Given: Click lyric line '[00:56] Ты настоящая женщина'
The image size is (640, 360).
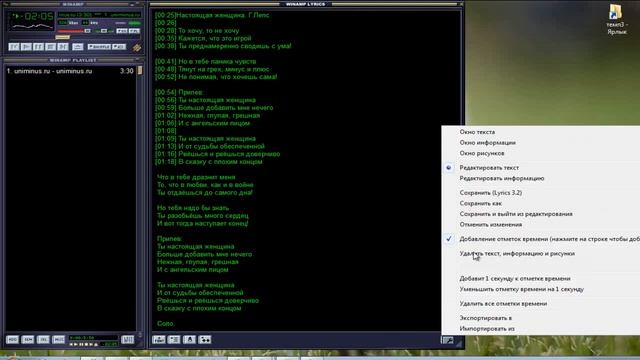Looking at the screenshot, I should tap(205, 100).
